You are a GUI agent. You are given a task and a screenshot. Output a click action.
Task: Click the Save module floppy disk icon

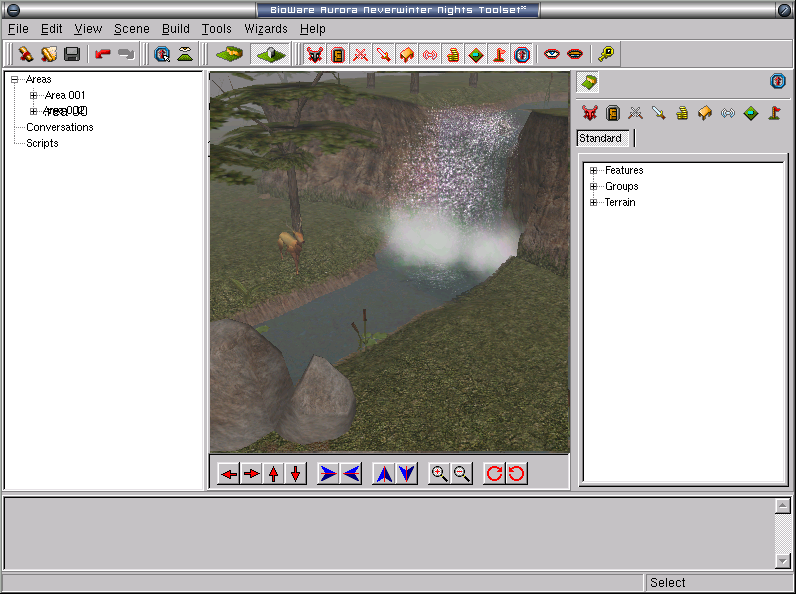tap(72, 54)
